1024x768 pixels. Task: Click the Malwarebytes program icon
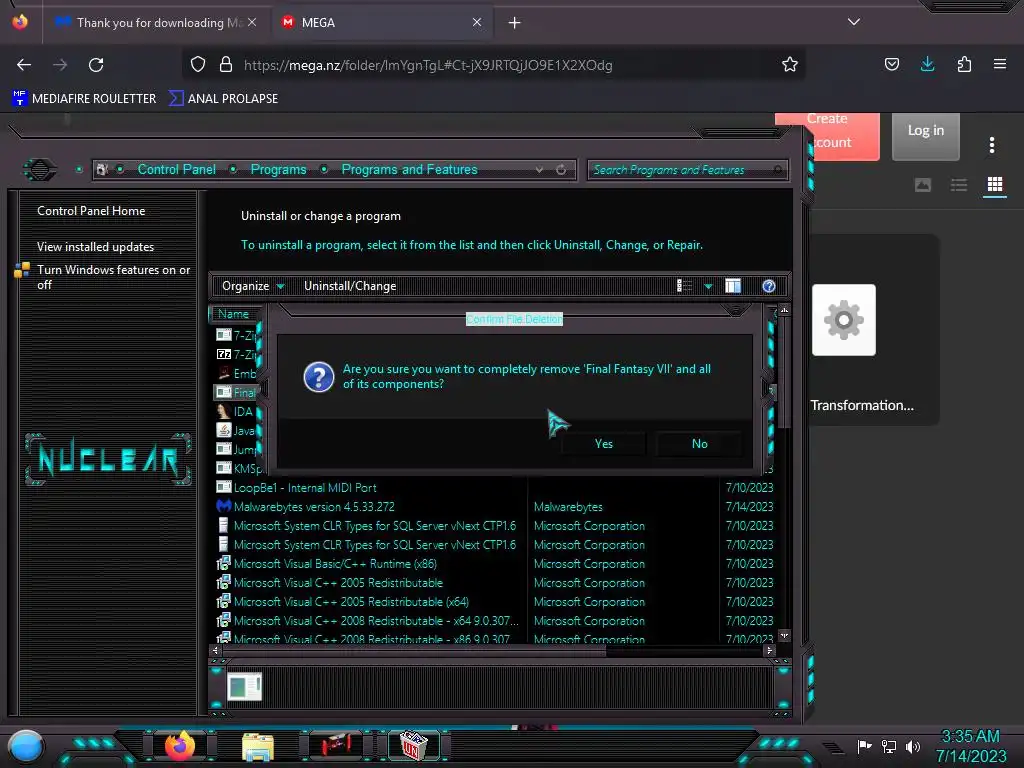tap(223, 506)
